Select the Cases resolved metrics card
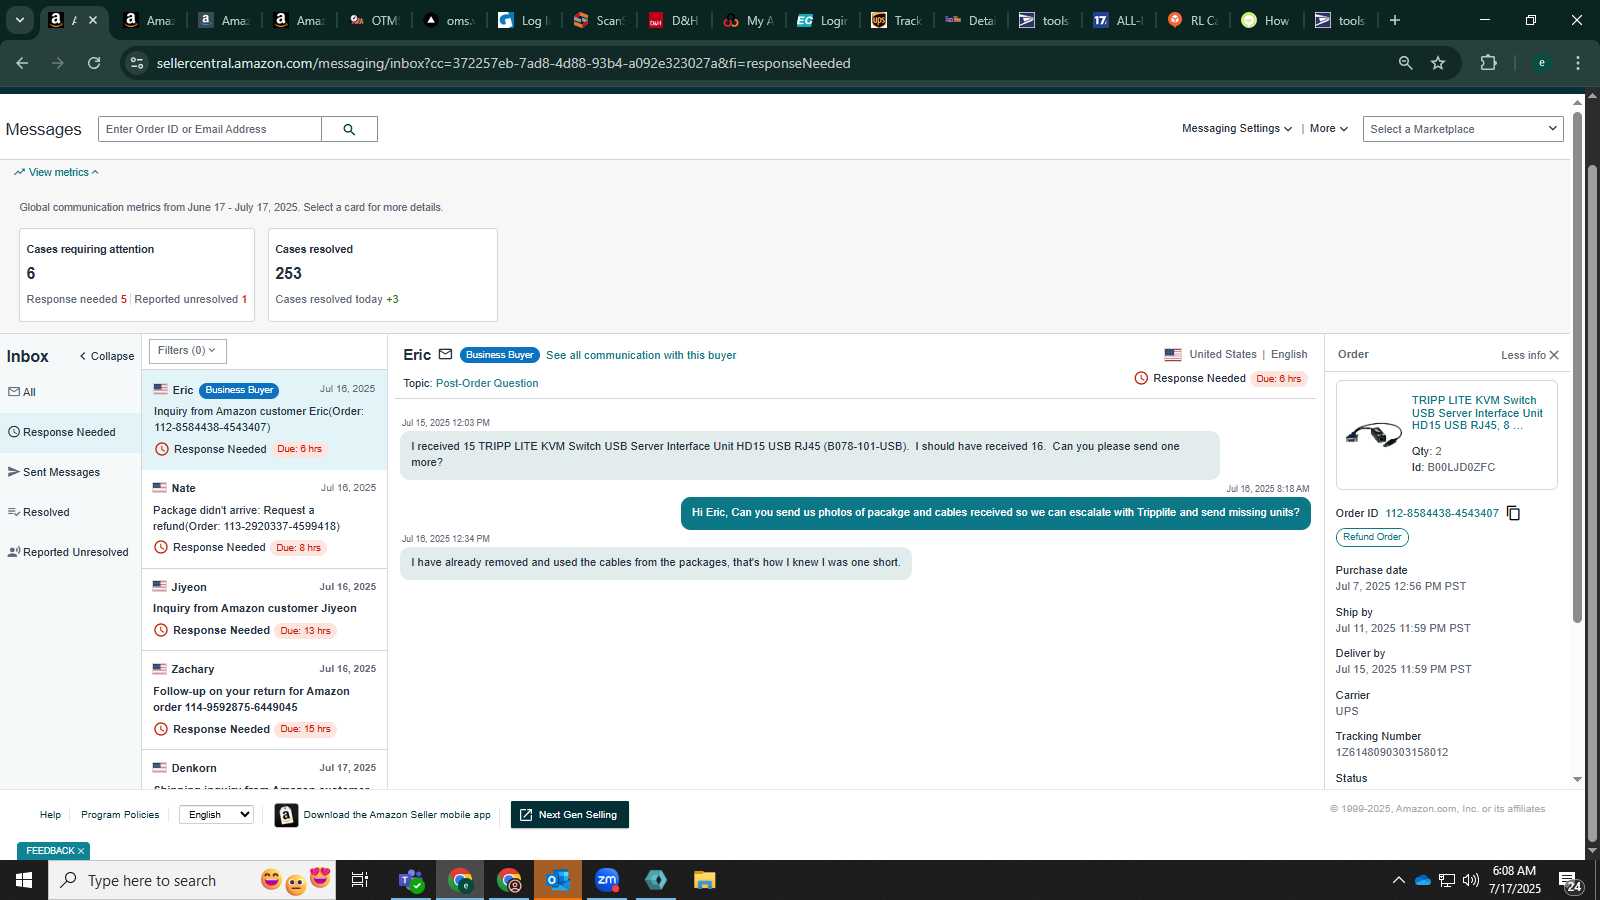1600x900 pixels. tap(383, 275)
